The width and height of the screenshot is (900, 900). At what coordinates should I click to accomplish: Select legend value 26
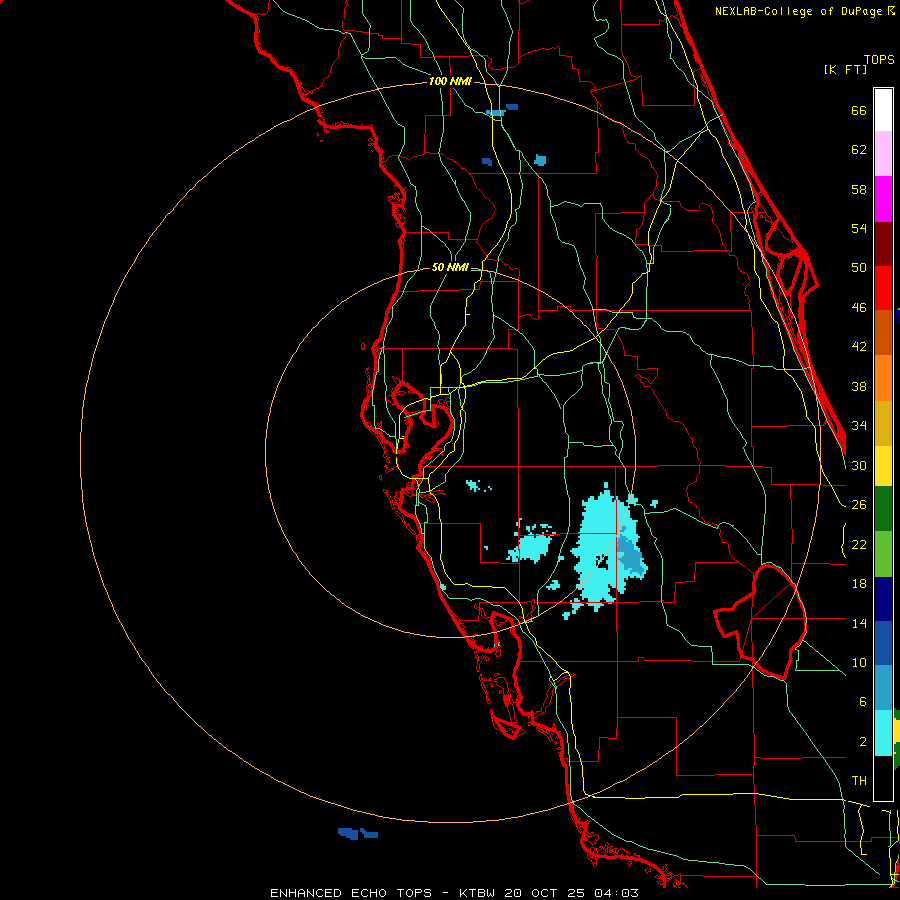coord(859,505)
